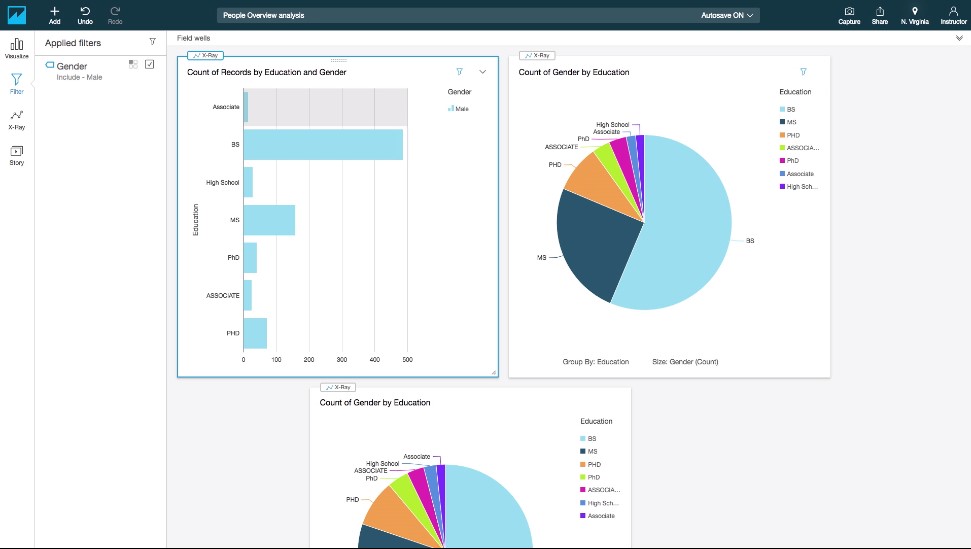
Task: Click the bar chart drag handle
Action: (x=339, y=60)
